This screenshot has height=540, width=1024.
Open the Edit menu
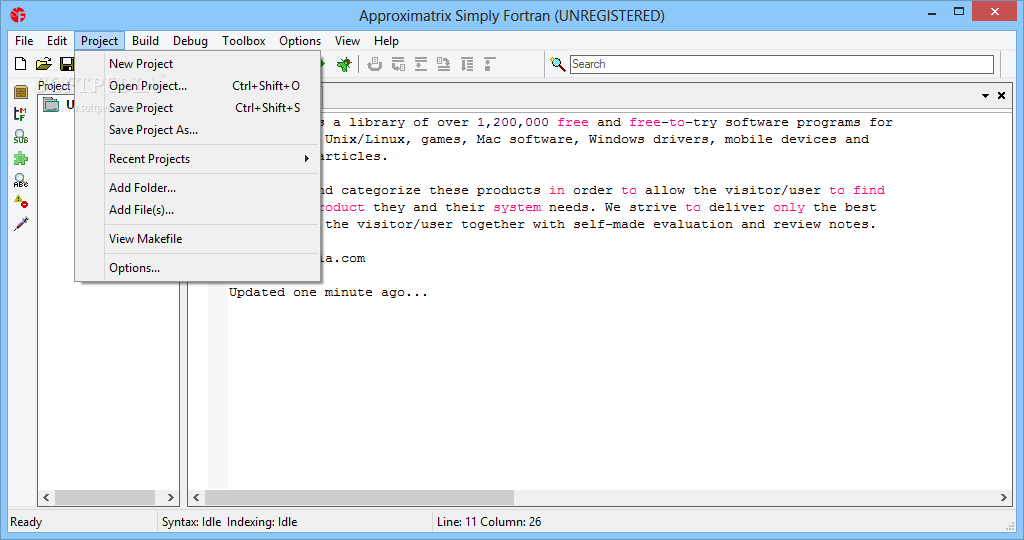pyautogui.click(x=57, y=40)
